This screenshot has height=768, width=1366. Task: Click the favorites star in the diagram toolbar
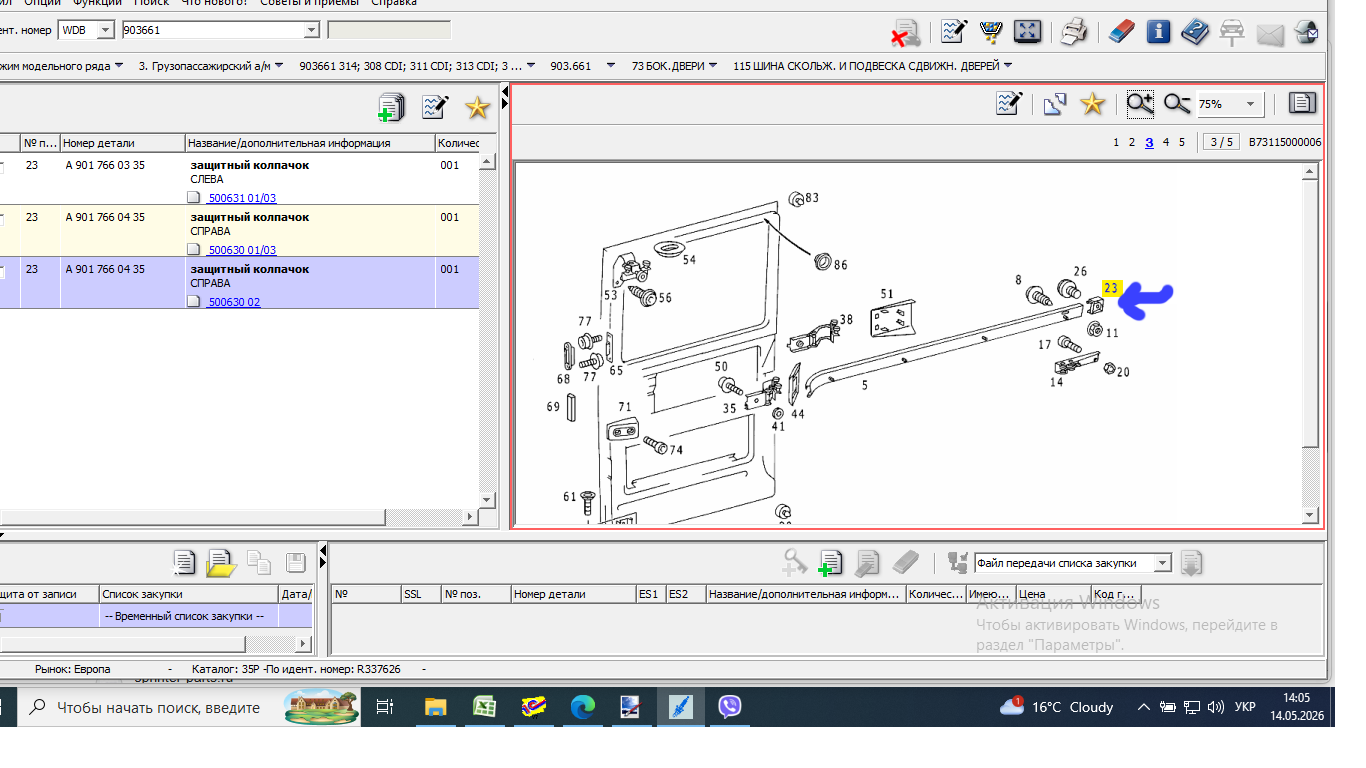[1093, 103]
